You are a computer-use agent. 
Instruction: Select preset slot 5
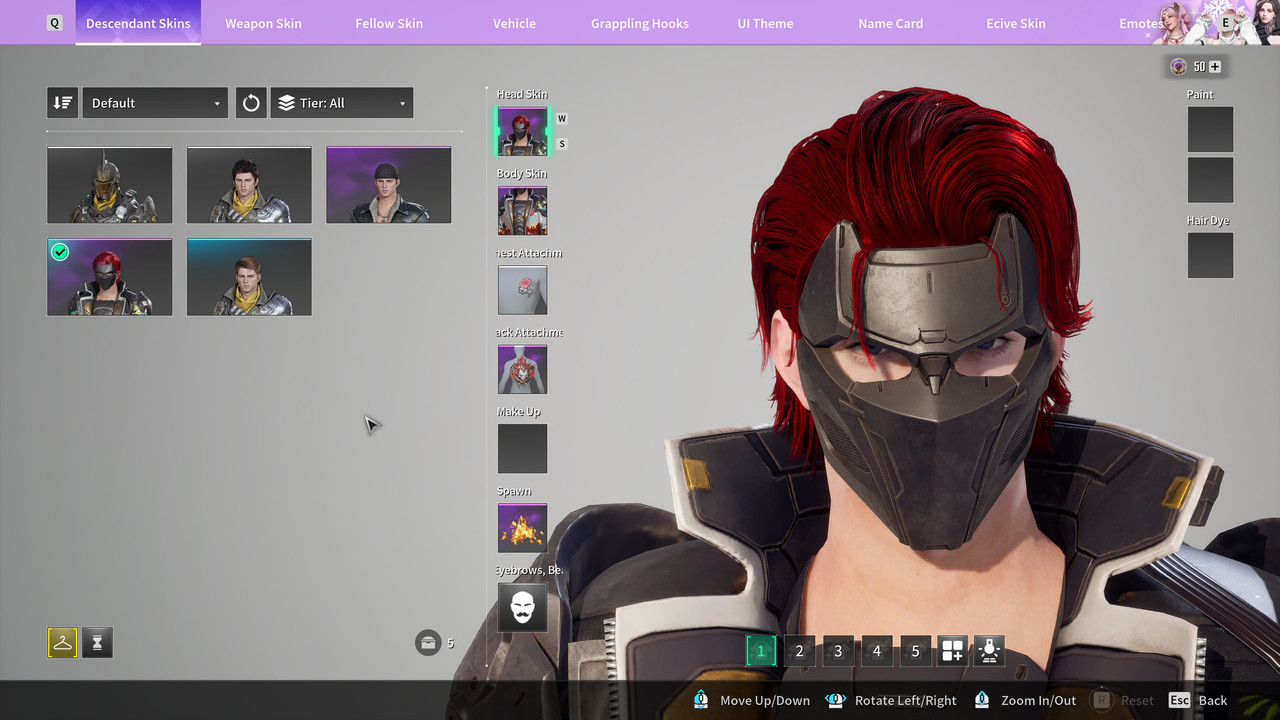coord(915,651)
